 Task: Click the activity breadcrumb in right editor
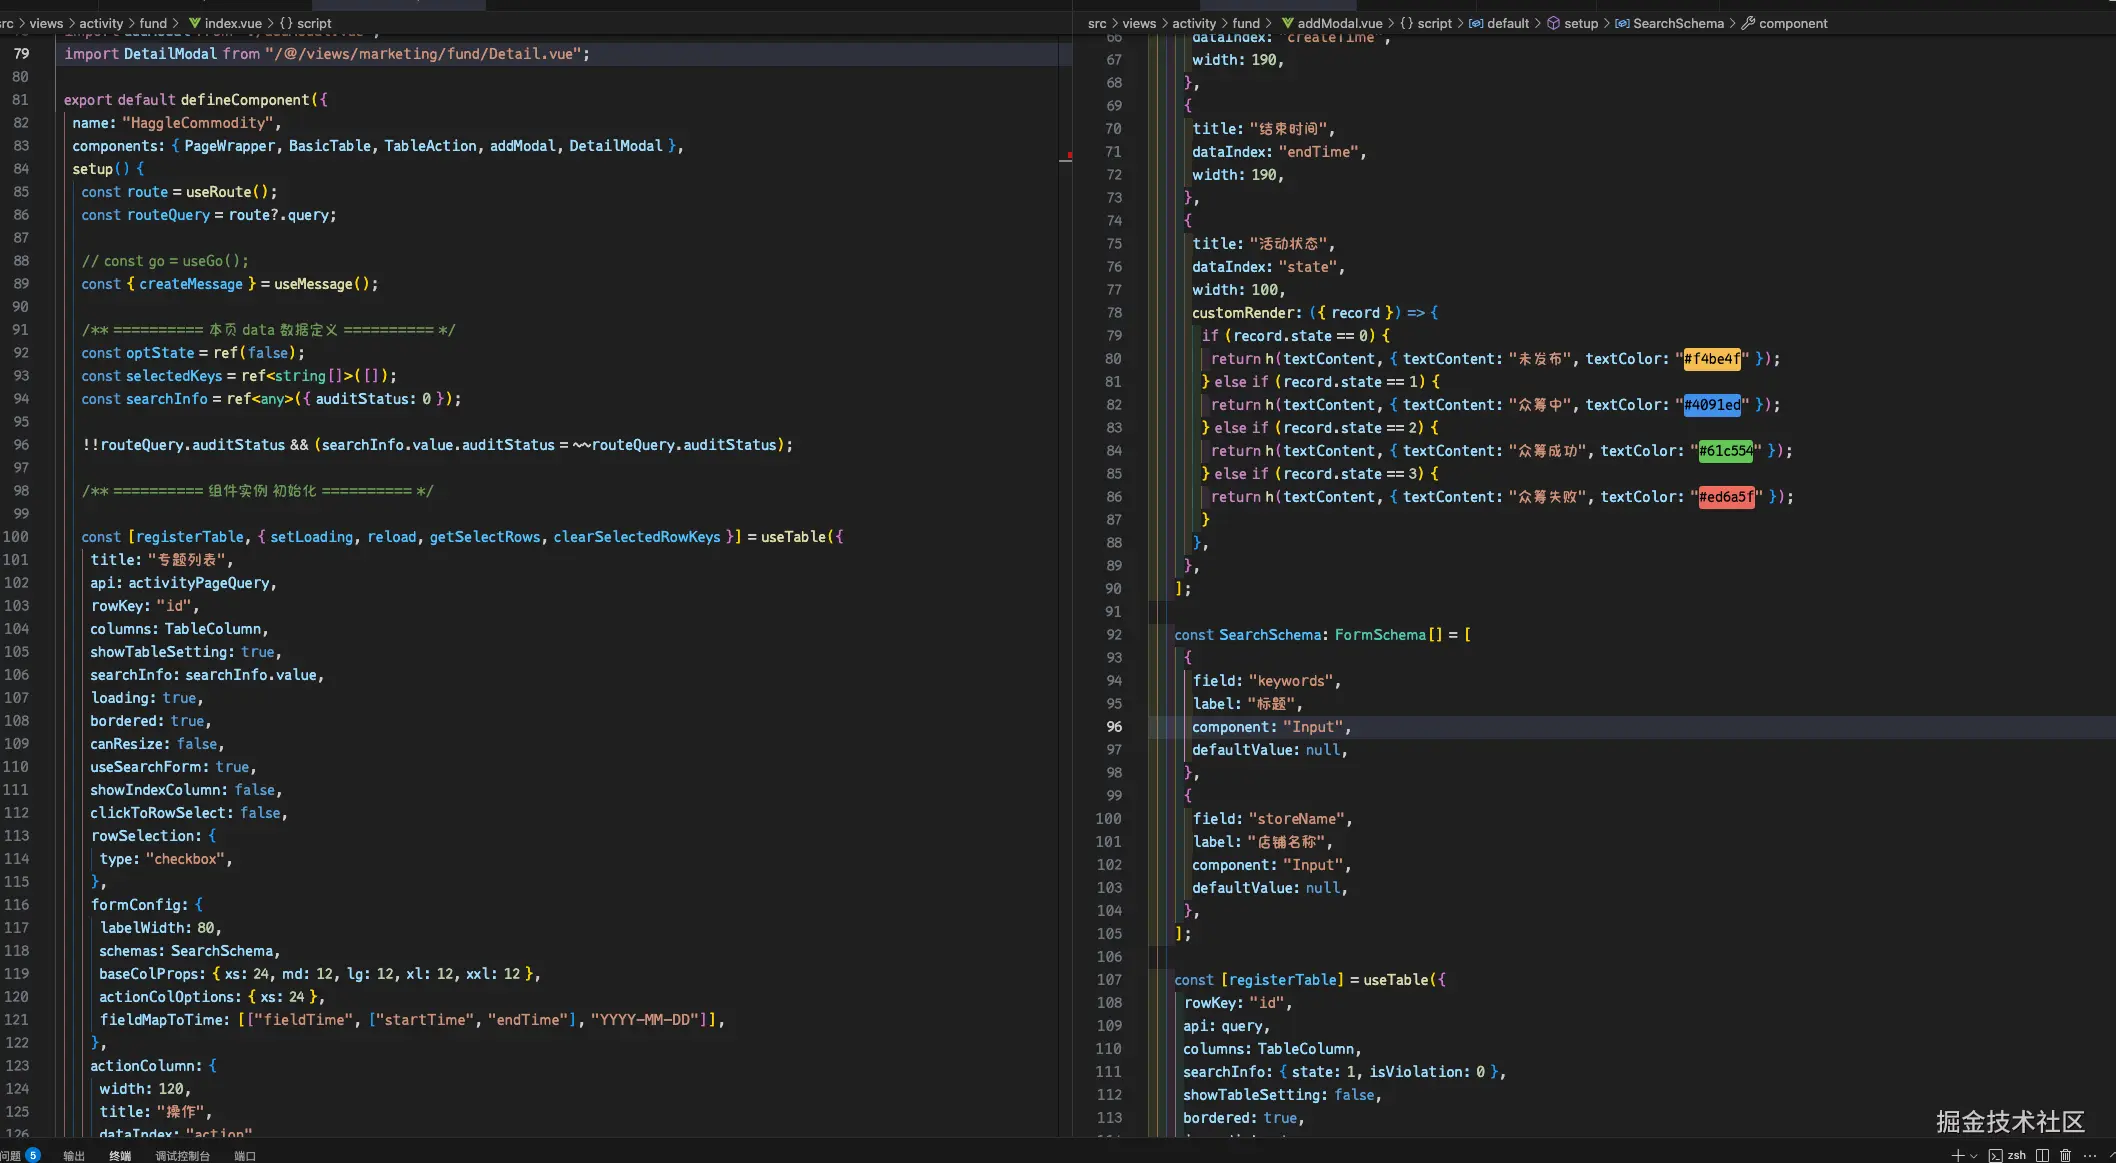pos(1193,23)
